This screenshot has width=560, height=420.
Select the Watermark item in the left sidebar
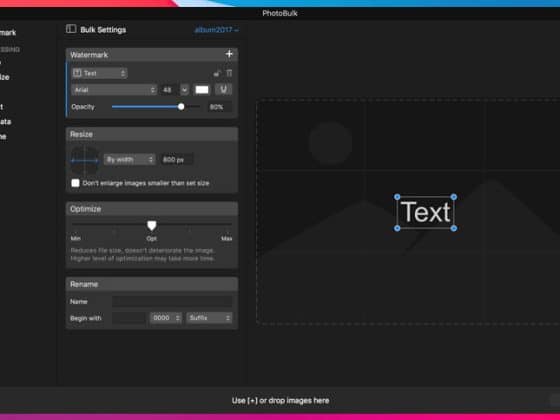[x=8, y=32]
